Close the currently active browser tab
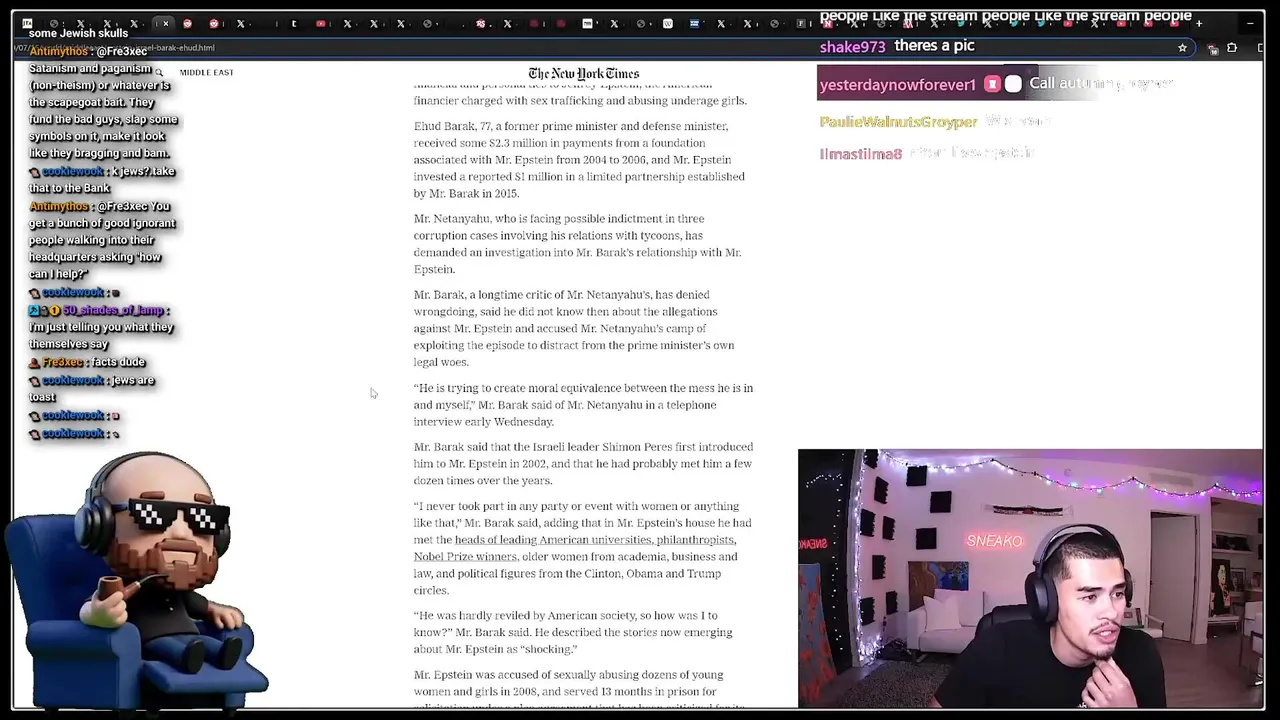The width and height of the screenshot is (1280, 720). (x=165, y=23)
